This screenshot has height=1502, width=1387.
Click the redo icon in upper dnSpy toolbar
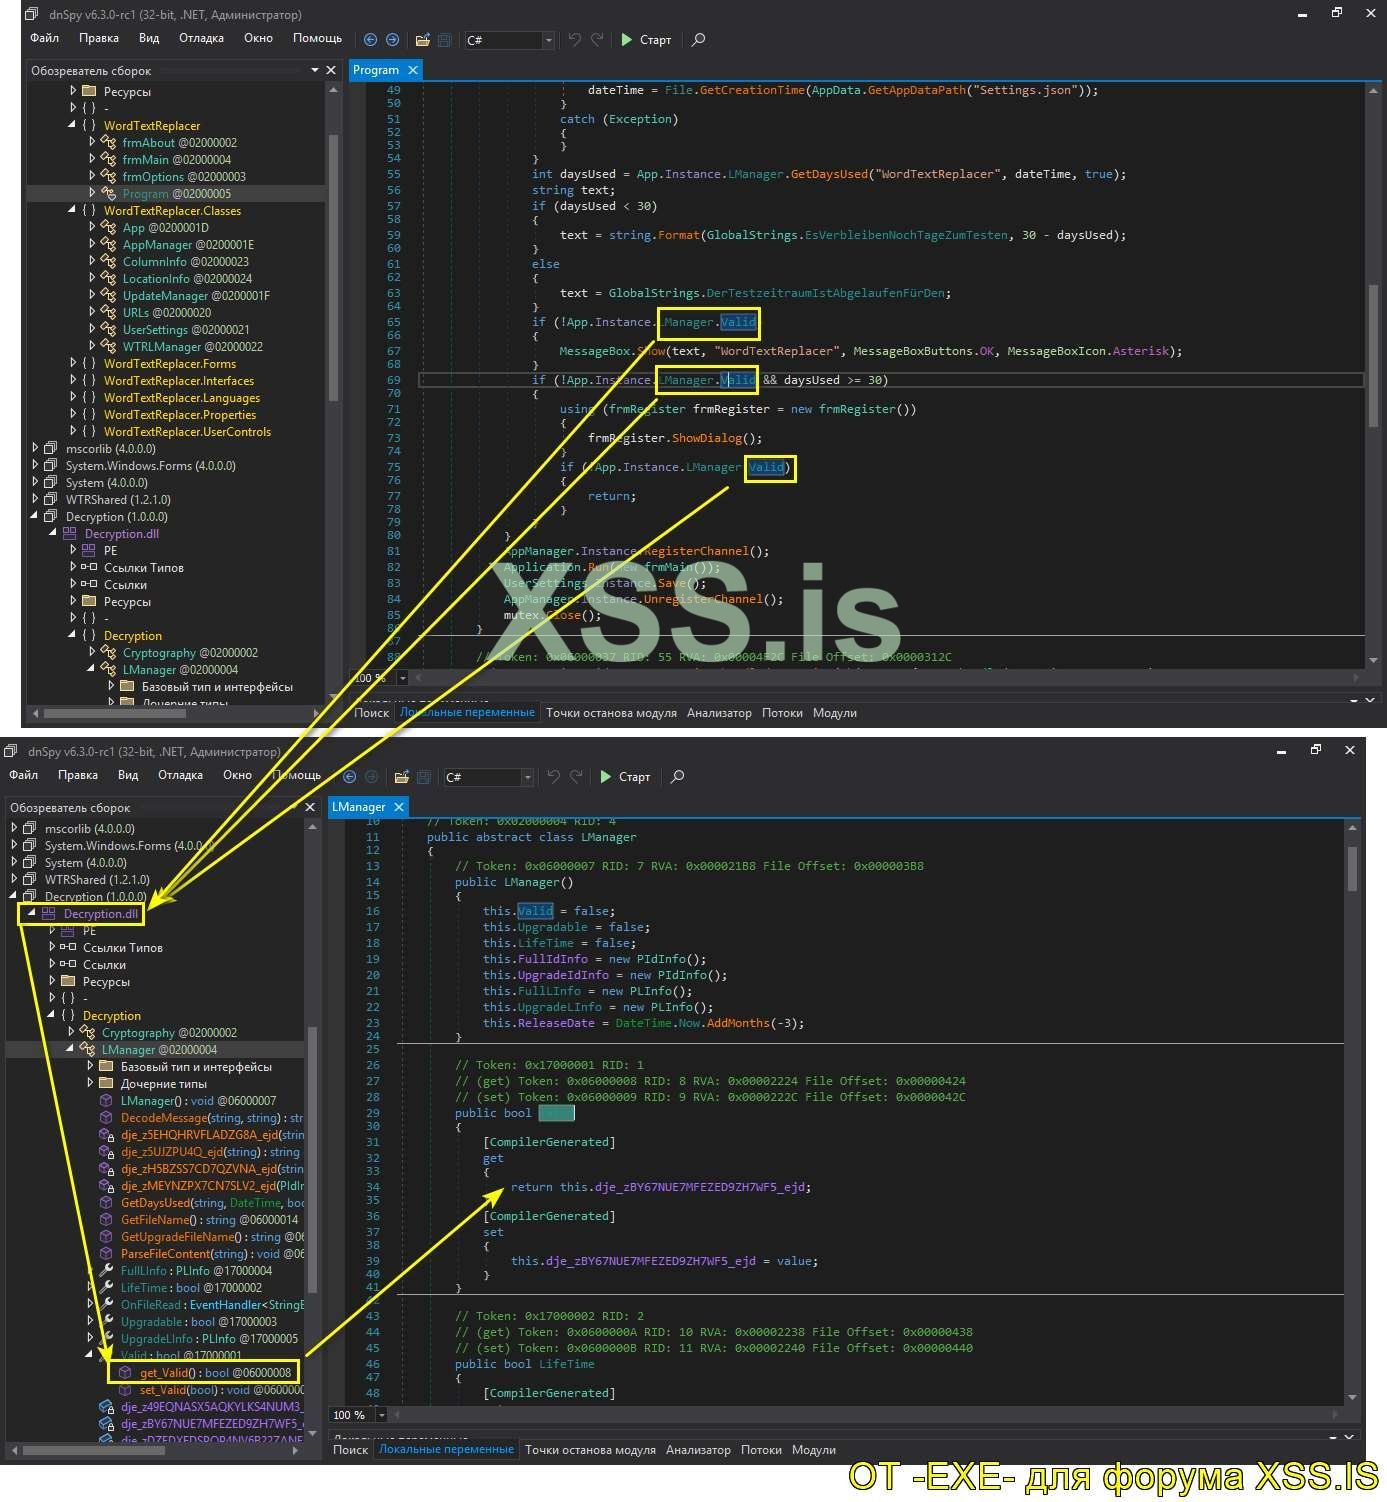pos(597,40)
